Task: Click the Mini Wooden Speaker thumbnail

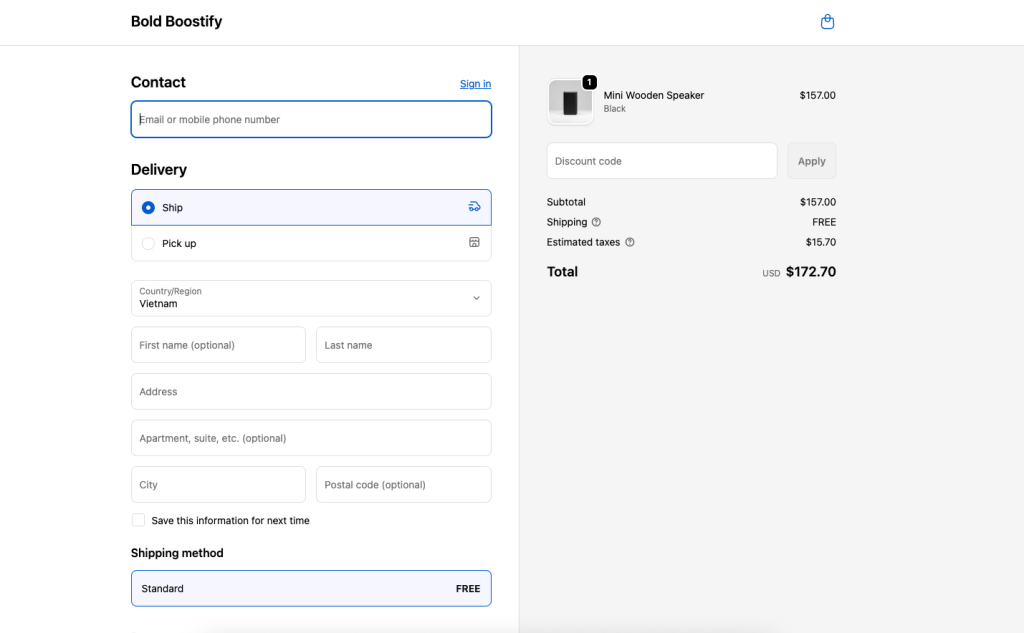Action: [570, 102]
